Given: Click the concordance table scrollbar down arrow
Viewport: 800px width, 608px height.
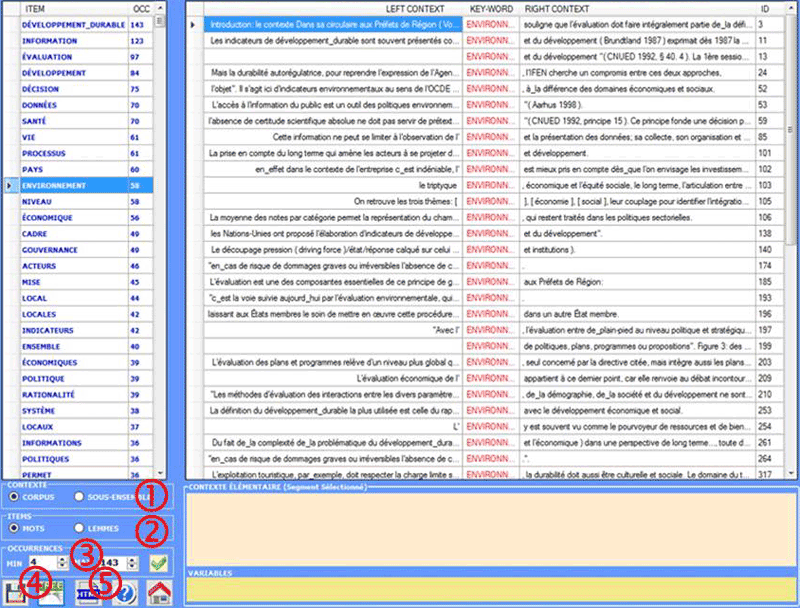Looking at the screenshot, I should pyautogui.click(x=791, y=473).
